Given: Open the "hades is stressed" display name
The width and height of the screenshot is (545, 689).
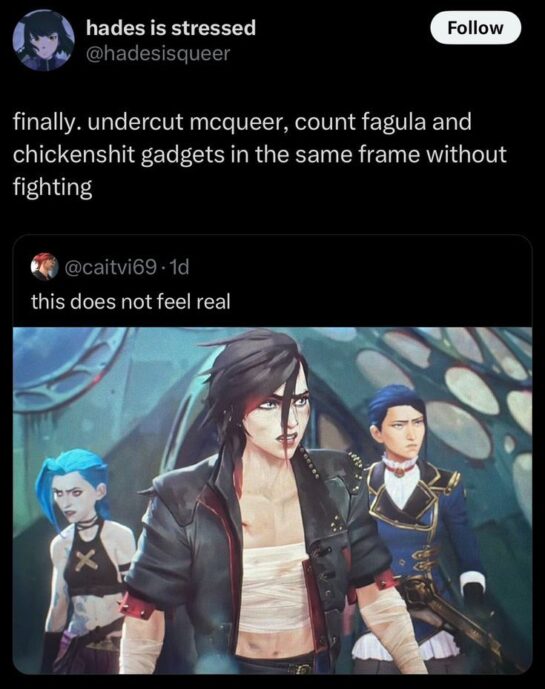Looking at the screenshot, I should click(x=171, y=28).
